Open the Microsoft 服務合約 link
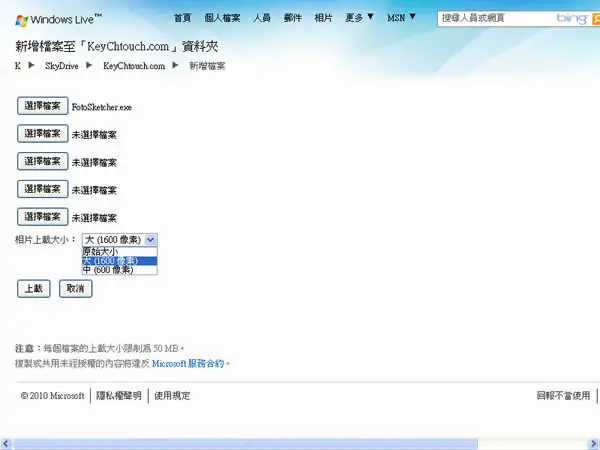Image resolution: width=600 pixels, height=450 pixels. (x=188, y=364)
